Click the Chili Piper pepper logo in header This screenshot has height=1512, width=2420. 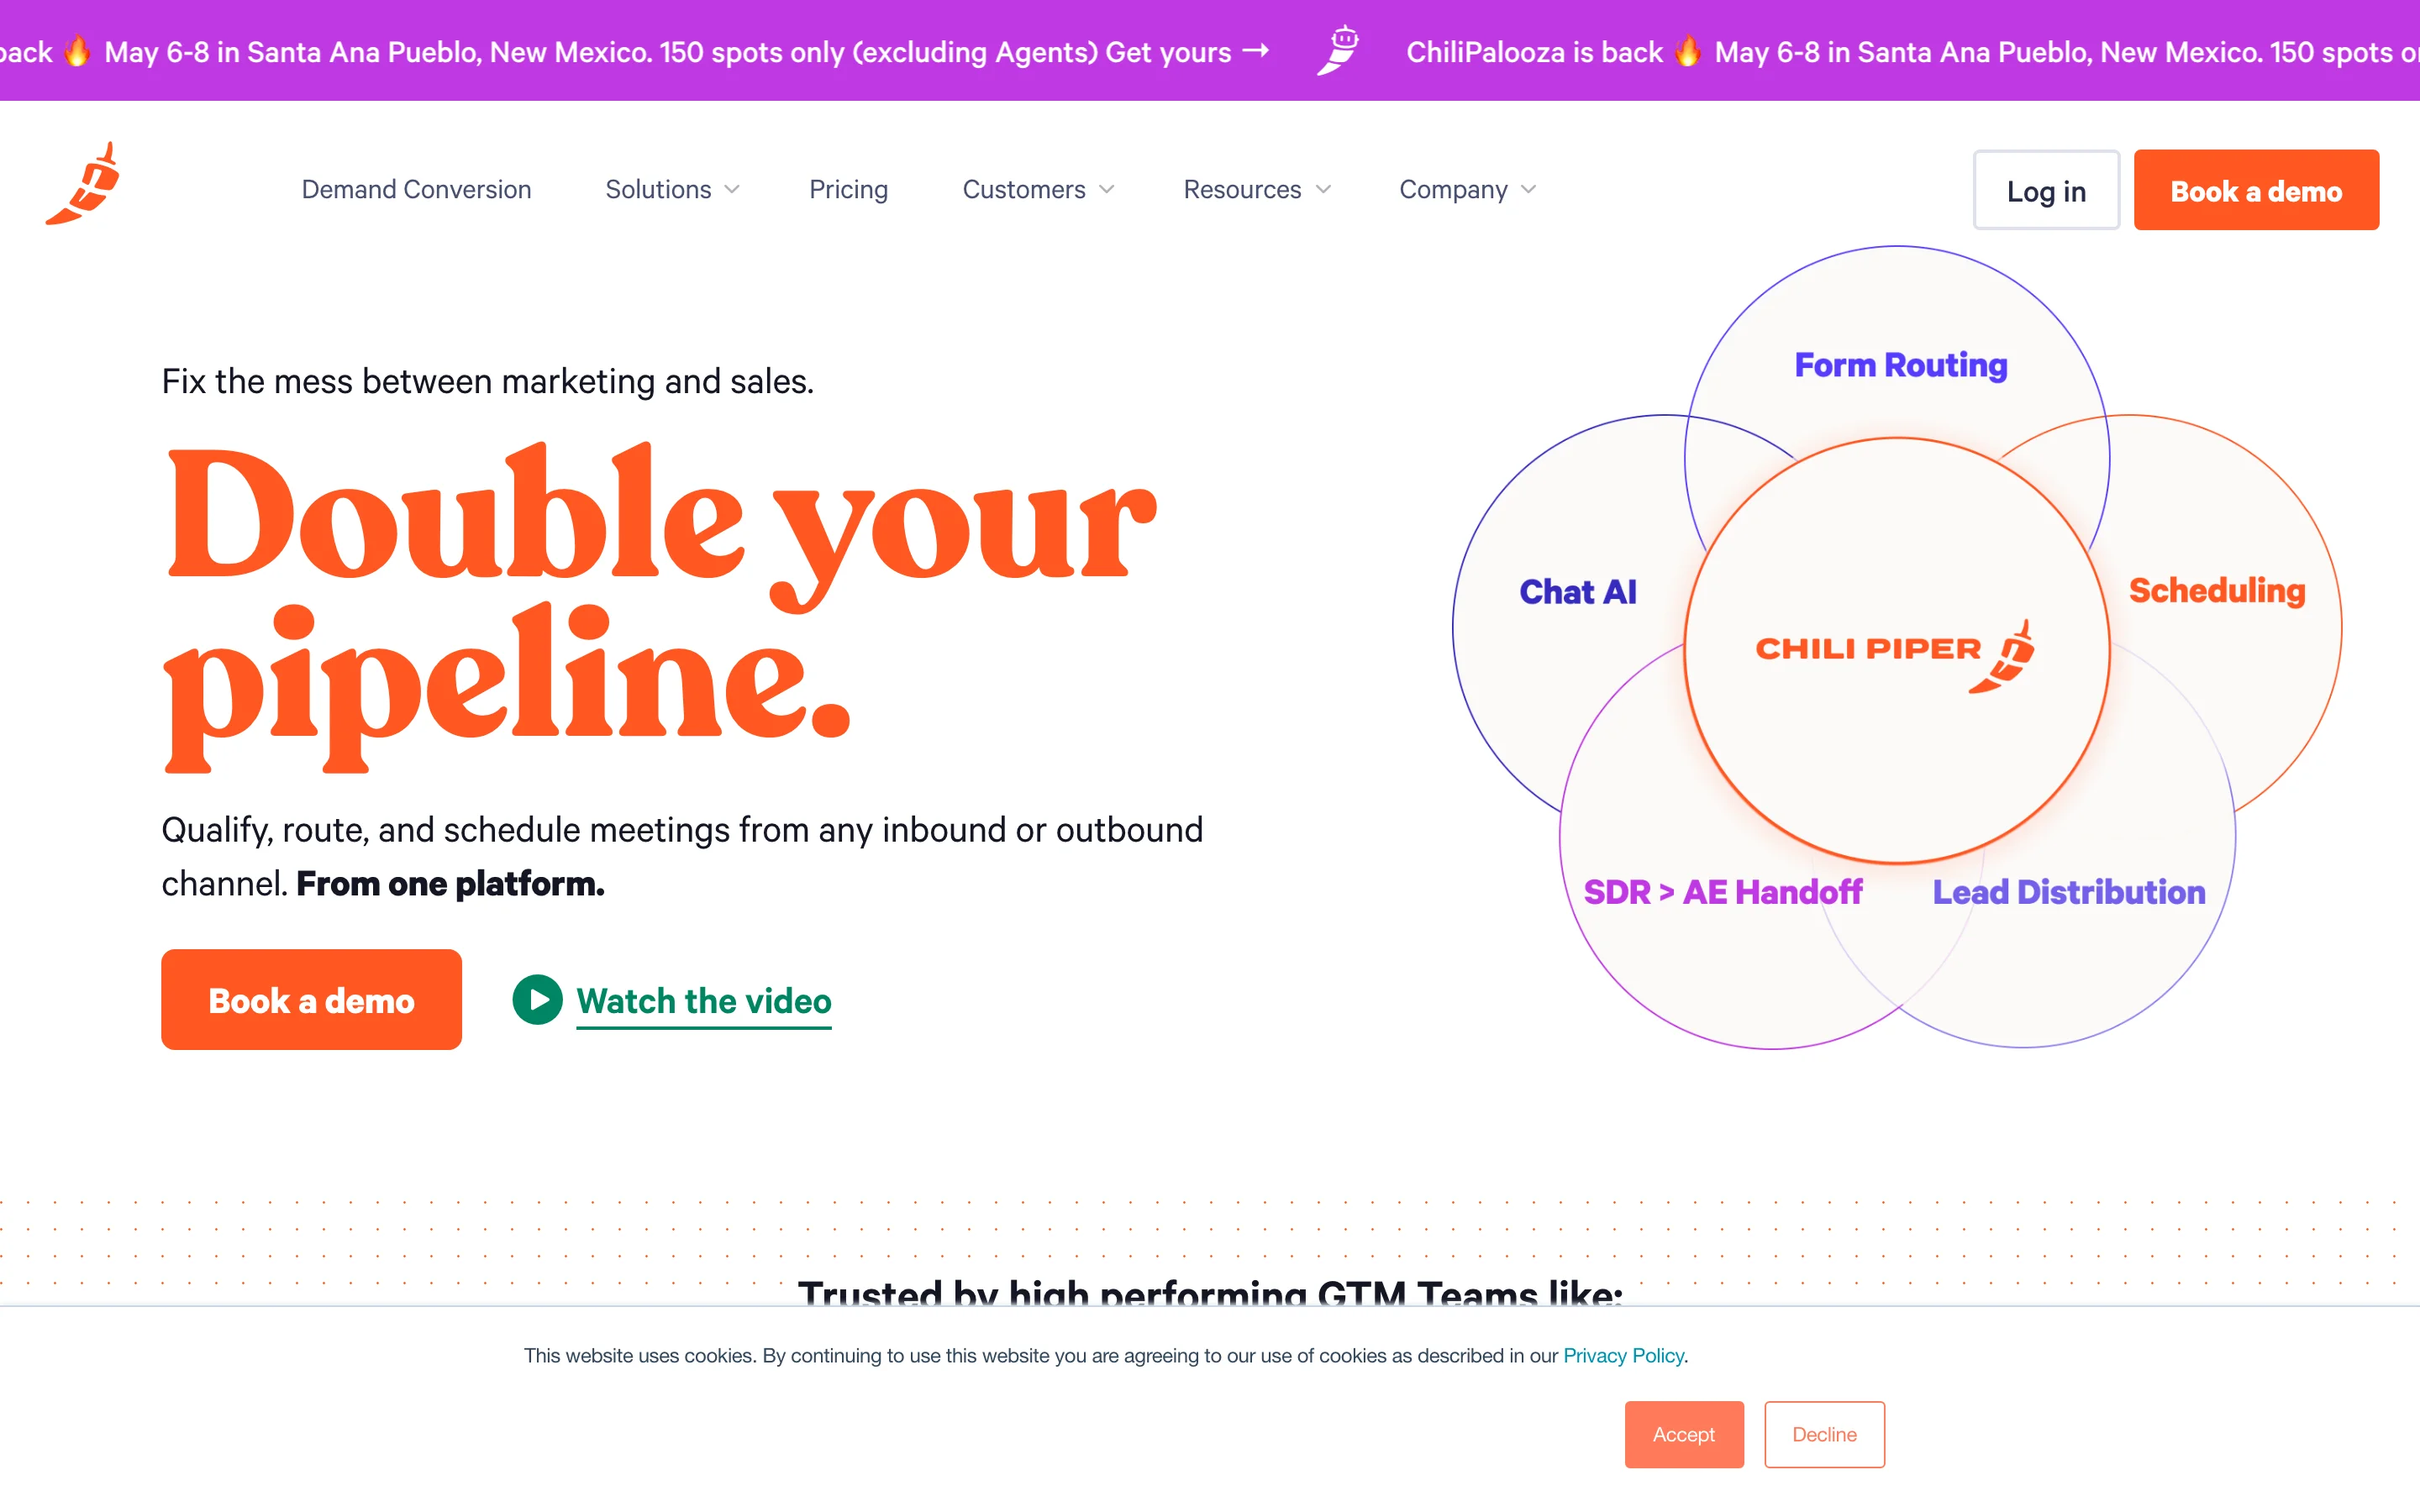point(84,185)
